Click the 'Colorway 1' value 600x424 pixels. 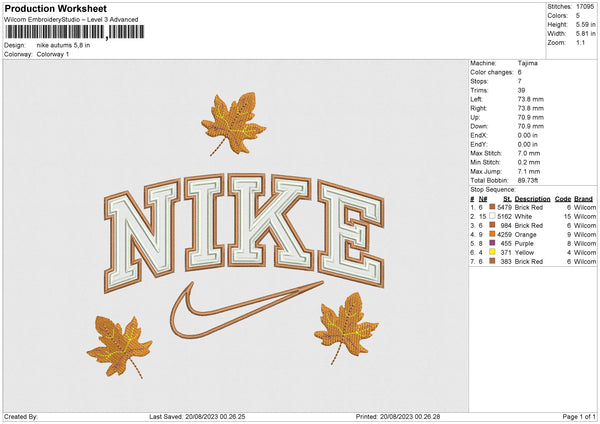[x=53, y=54]
